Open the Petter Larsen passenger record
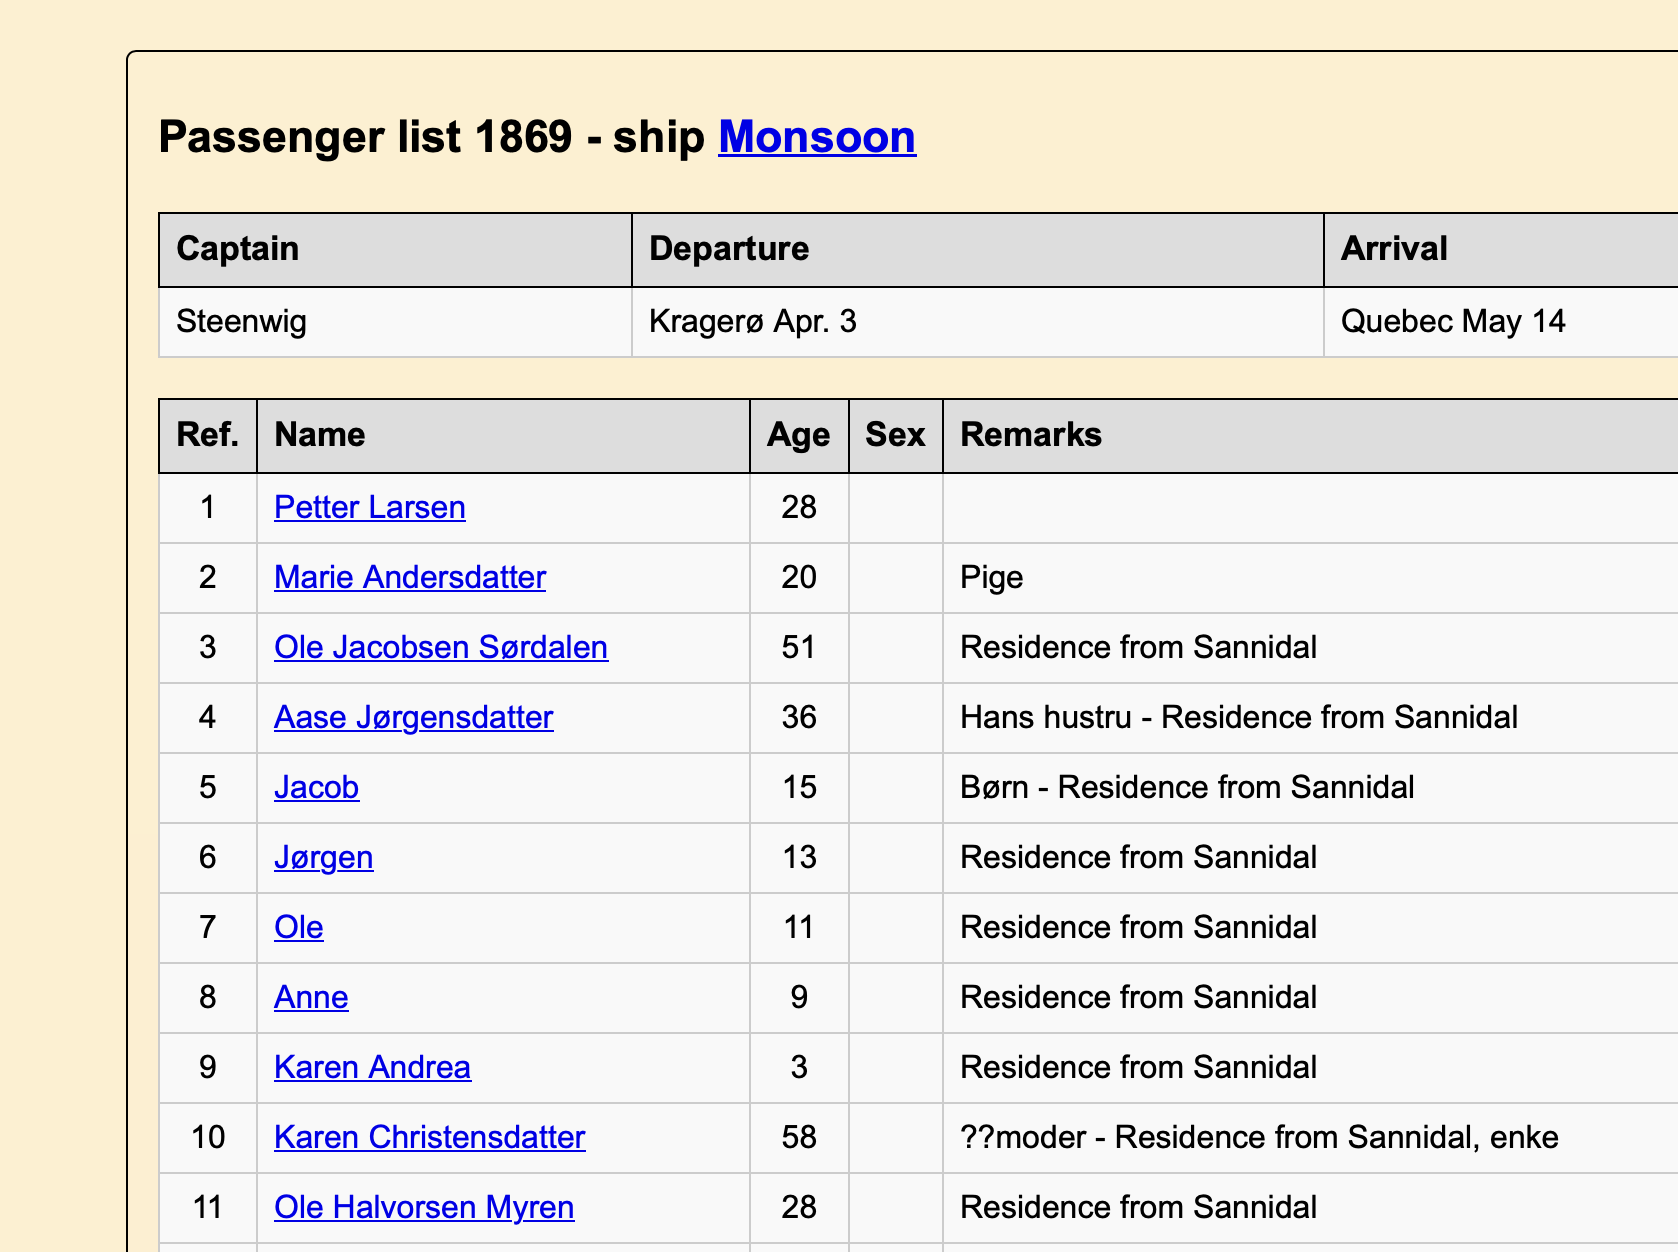Screen dimensions: 1678x1252 point(369,507)
